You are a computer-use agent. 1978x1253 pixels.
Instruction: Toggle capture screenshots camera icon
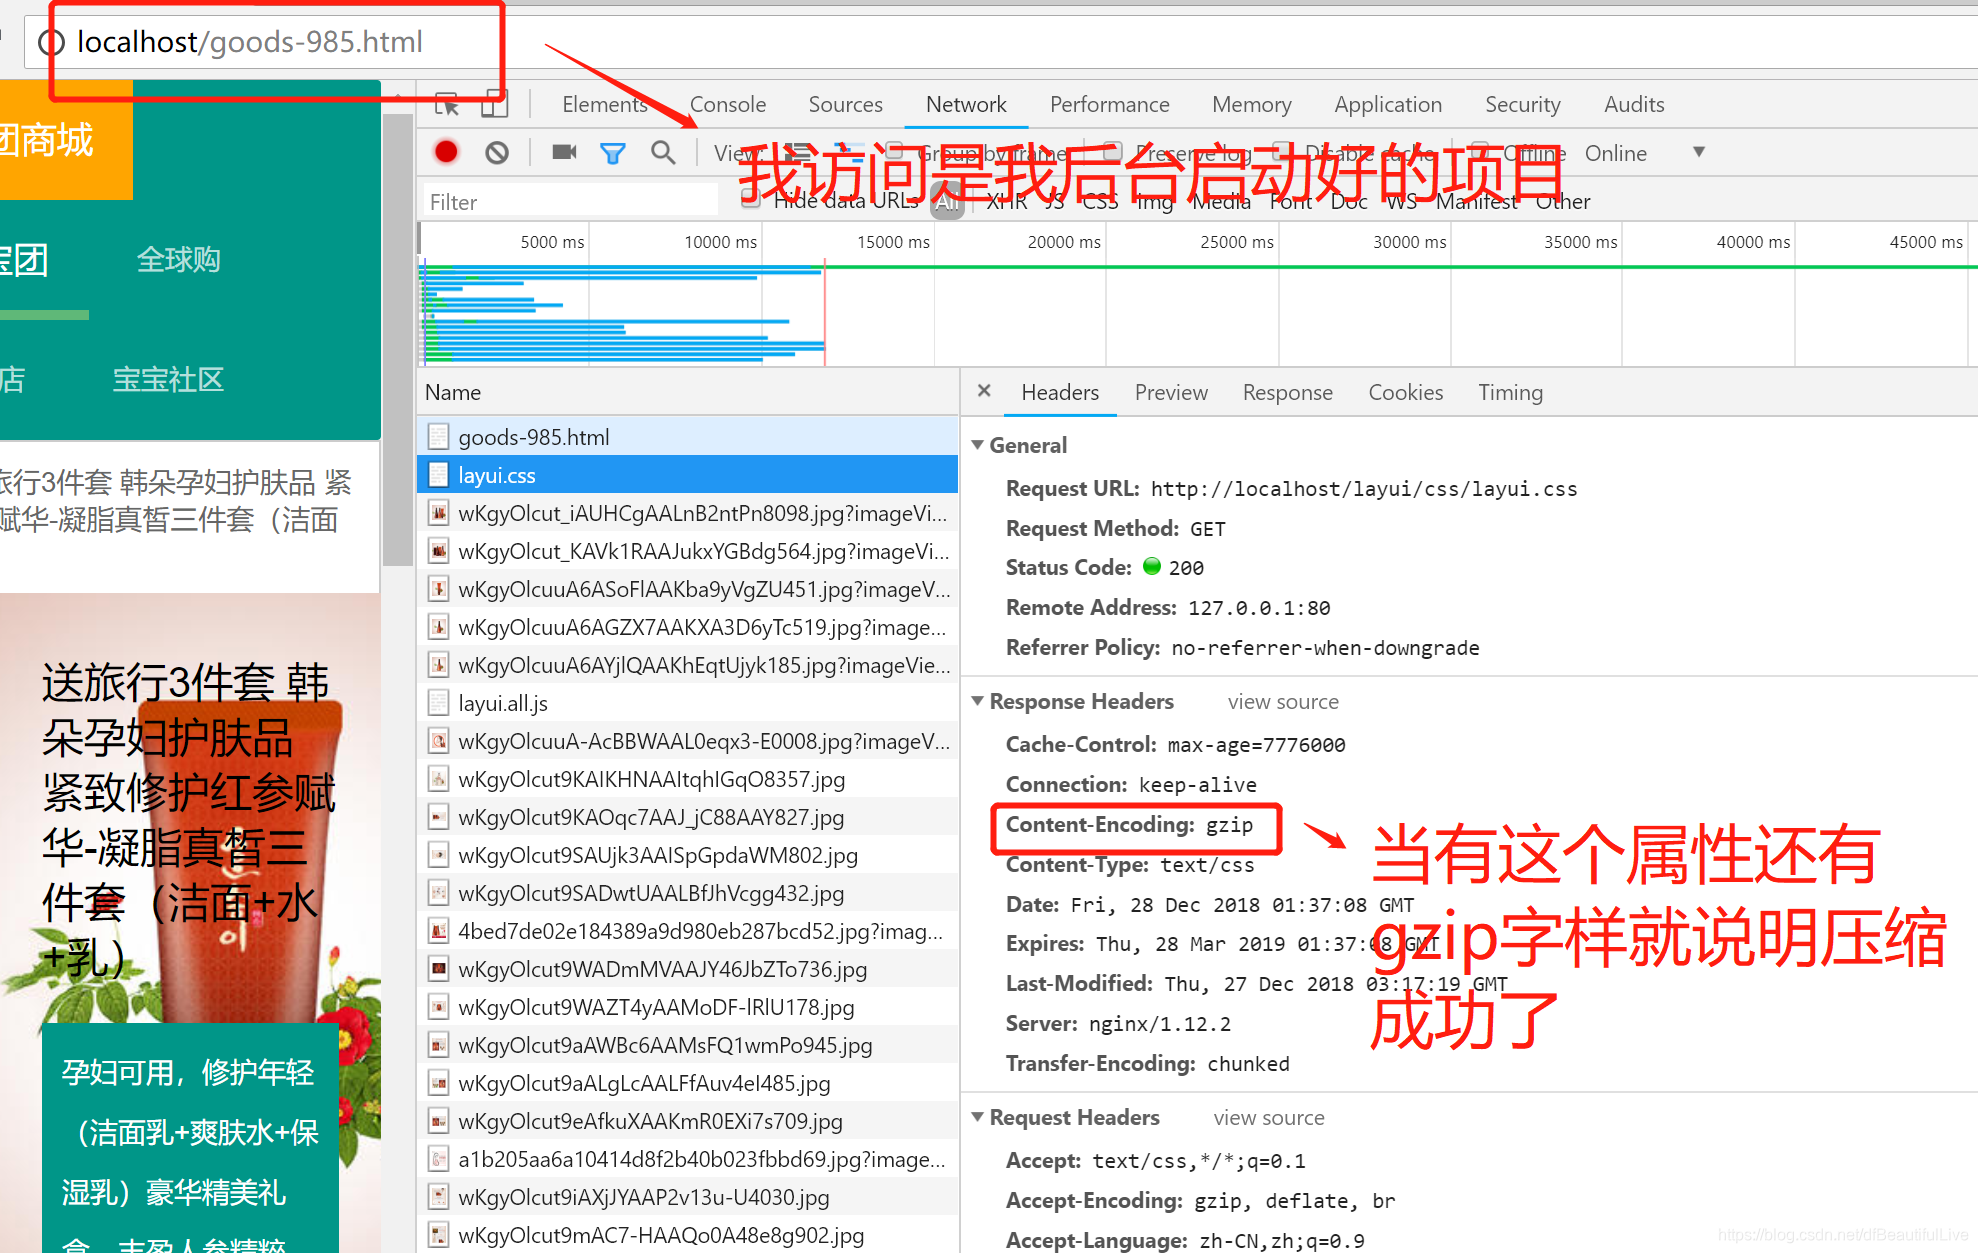point(564,152)
